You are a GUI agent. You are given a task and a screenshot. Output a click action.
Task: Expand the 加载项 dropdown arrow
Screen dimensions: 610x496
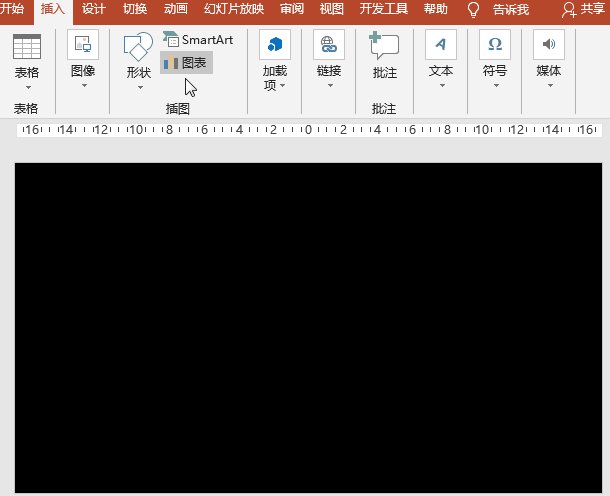(x=282, y=86)
